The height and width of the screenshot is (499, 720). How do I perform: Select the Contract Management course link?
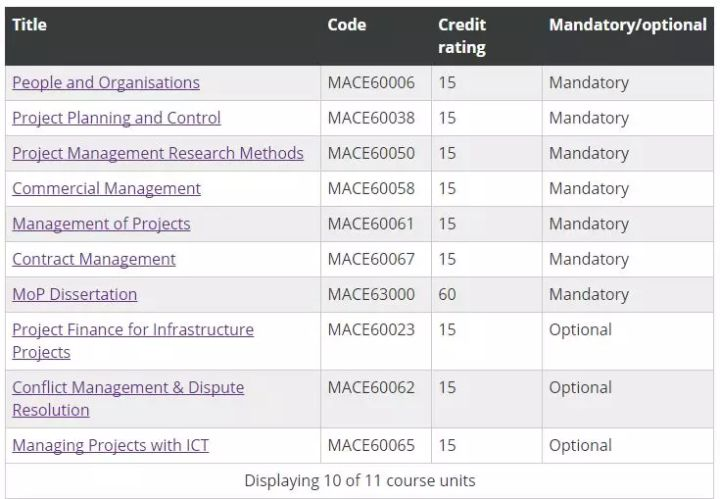[x=94, y=259]
